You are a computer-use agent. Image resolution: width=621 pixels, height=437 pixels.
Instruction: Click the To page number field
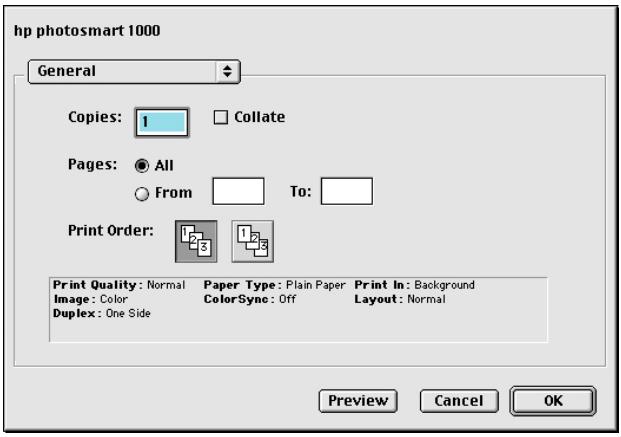click(347, 191)
